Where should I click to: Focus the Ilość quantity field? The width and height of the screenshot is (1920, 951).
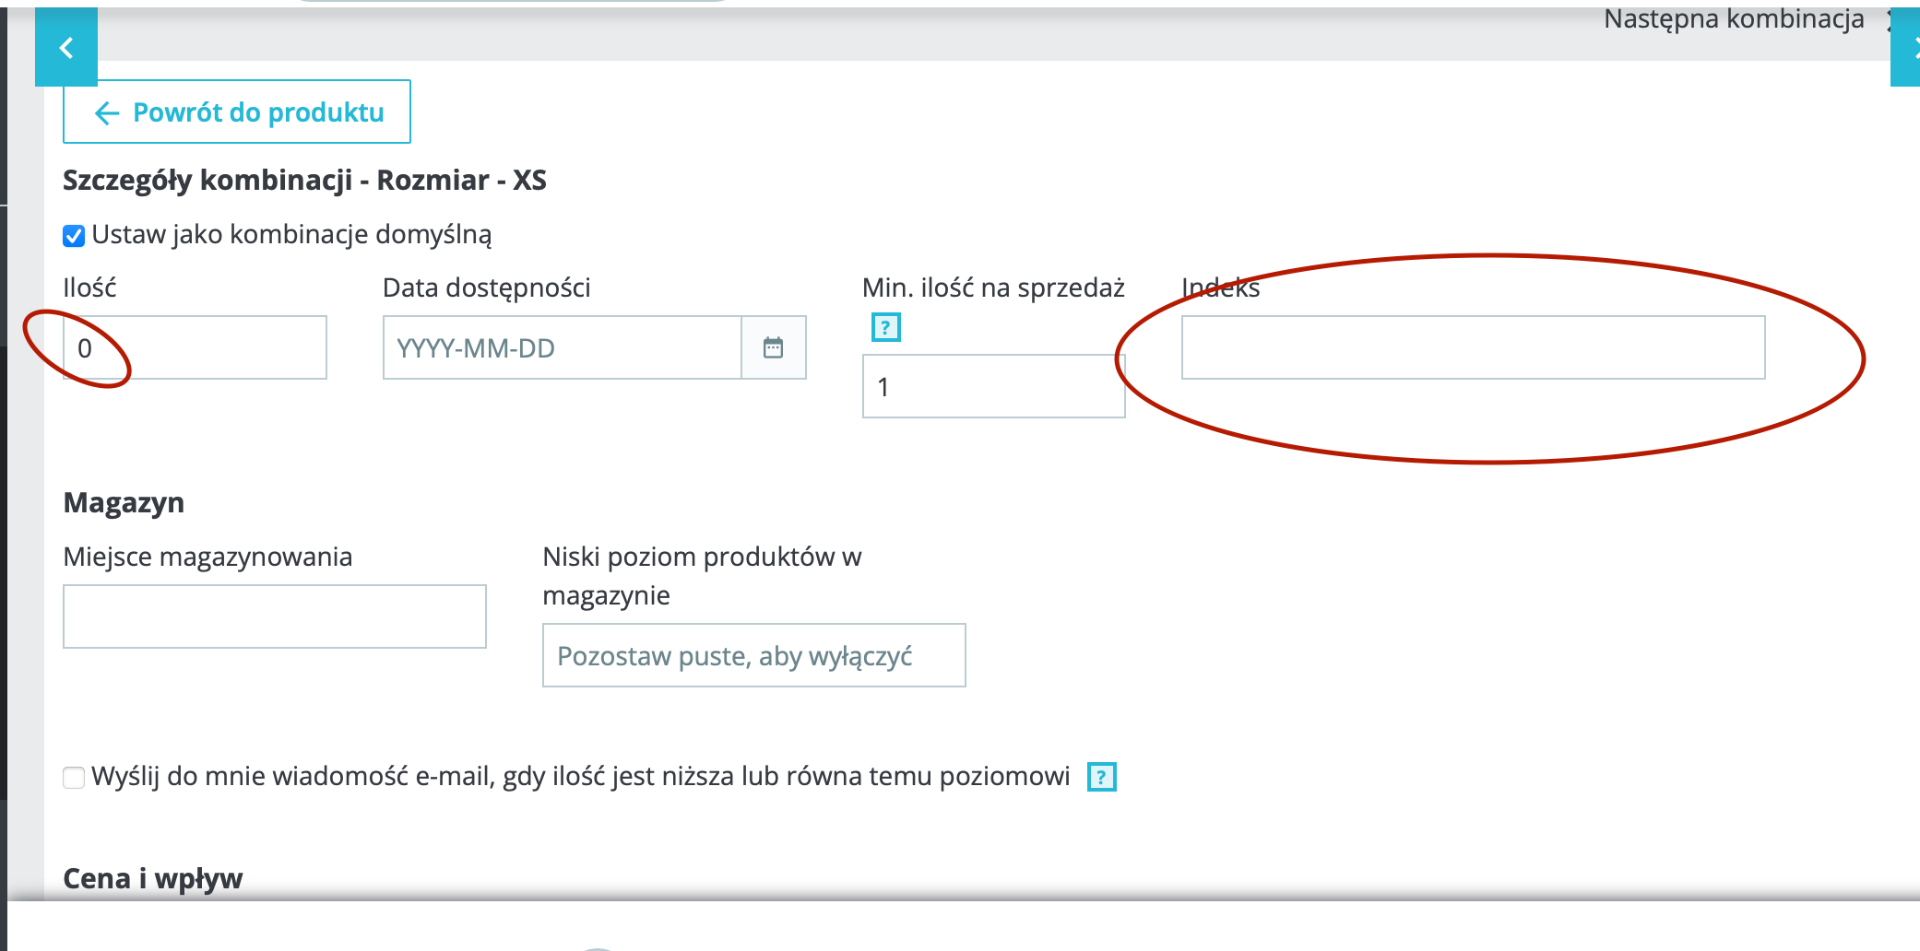coord(195,348)
